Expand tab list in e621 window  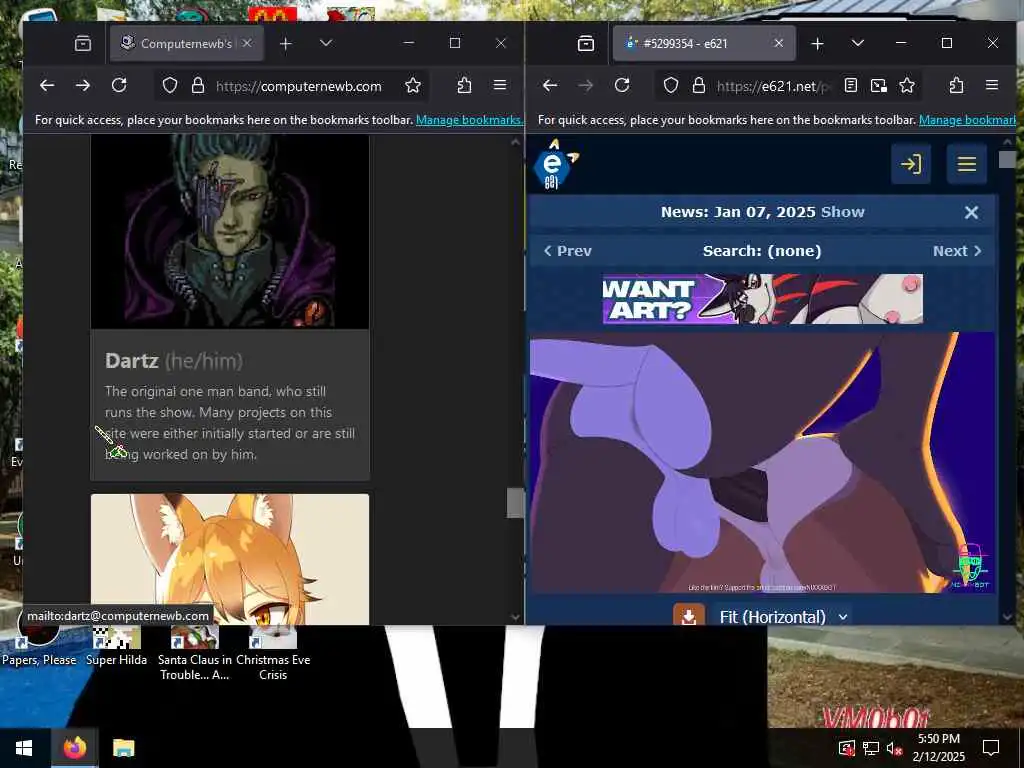pos(857,43)
